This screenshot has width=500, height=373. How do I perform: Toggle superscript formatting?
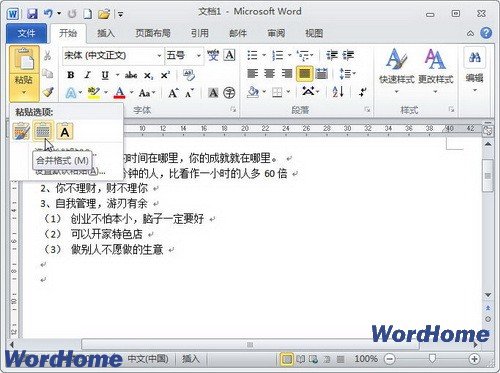165,75
